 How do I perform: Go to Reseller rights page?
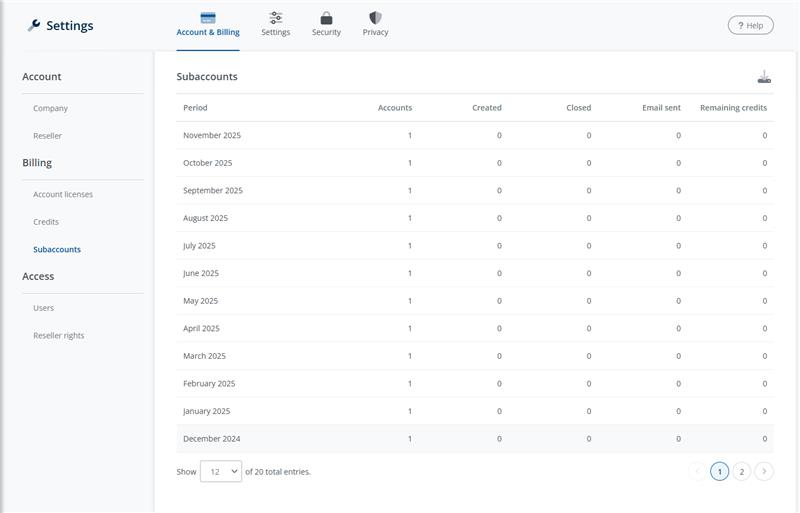coord(59,336)
